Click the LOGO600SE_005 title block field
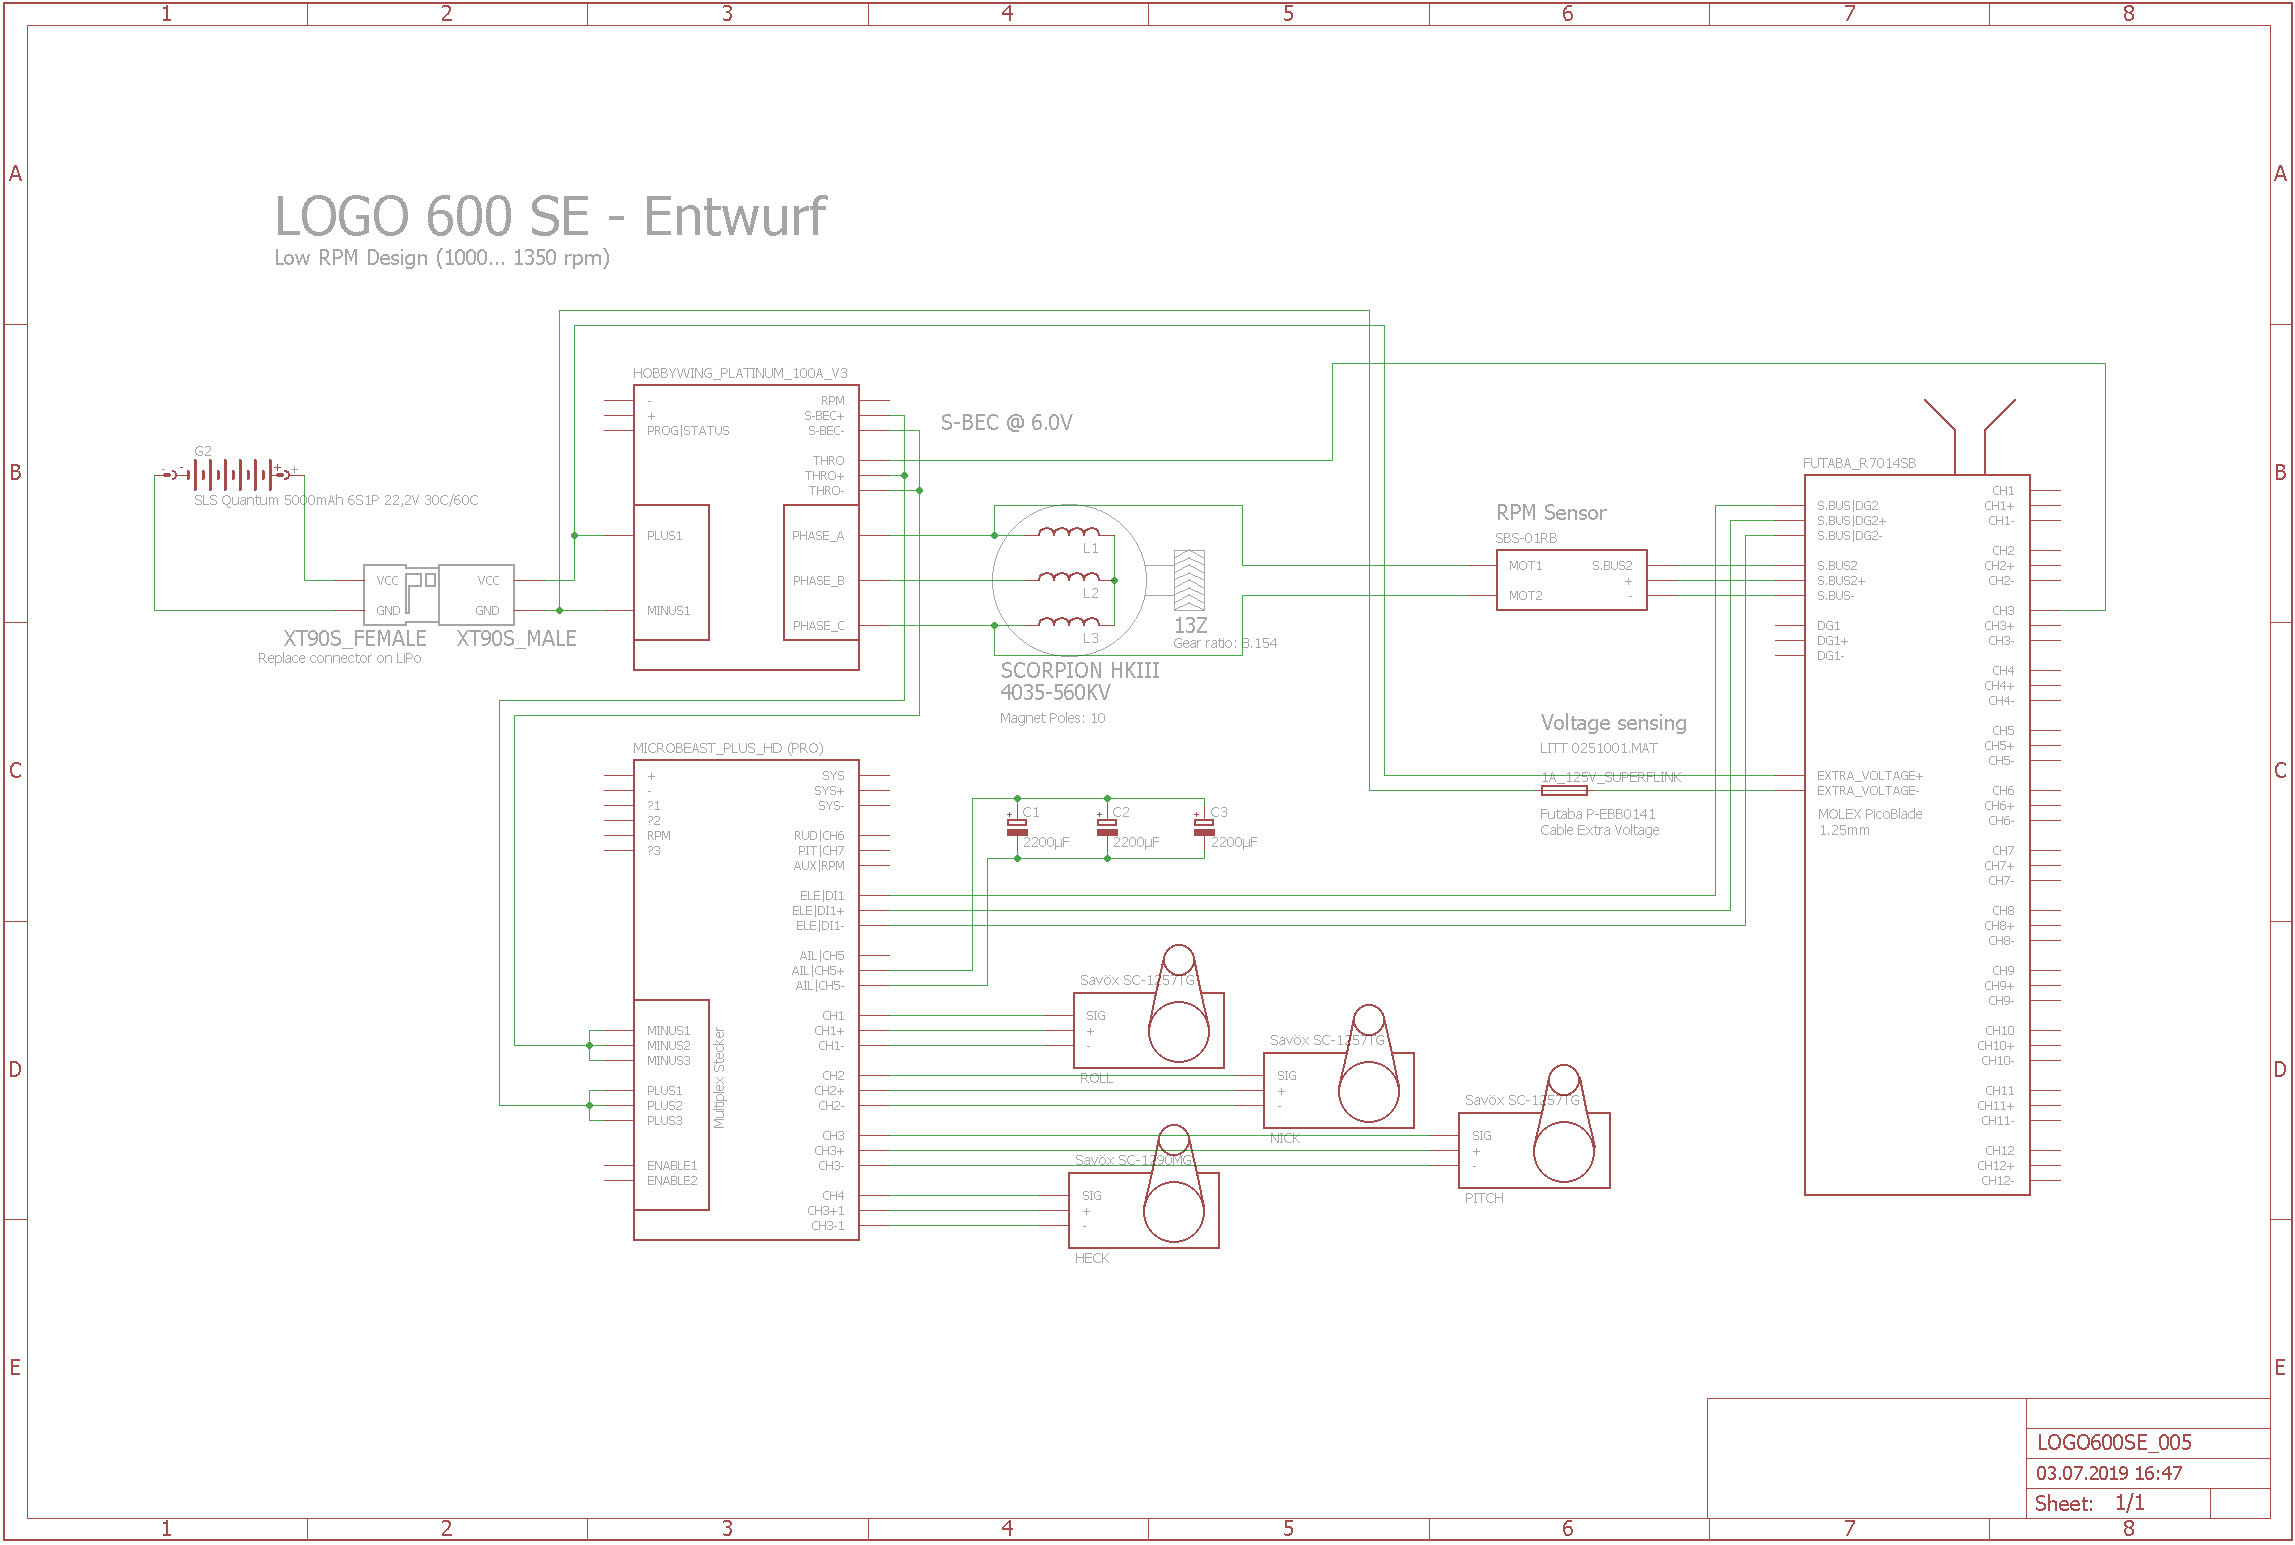This screenshot has height=1545, width=2295. [x=2113, y=1442]
